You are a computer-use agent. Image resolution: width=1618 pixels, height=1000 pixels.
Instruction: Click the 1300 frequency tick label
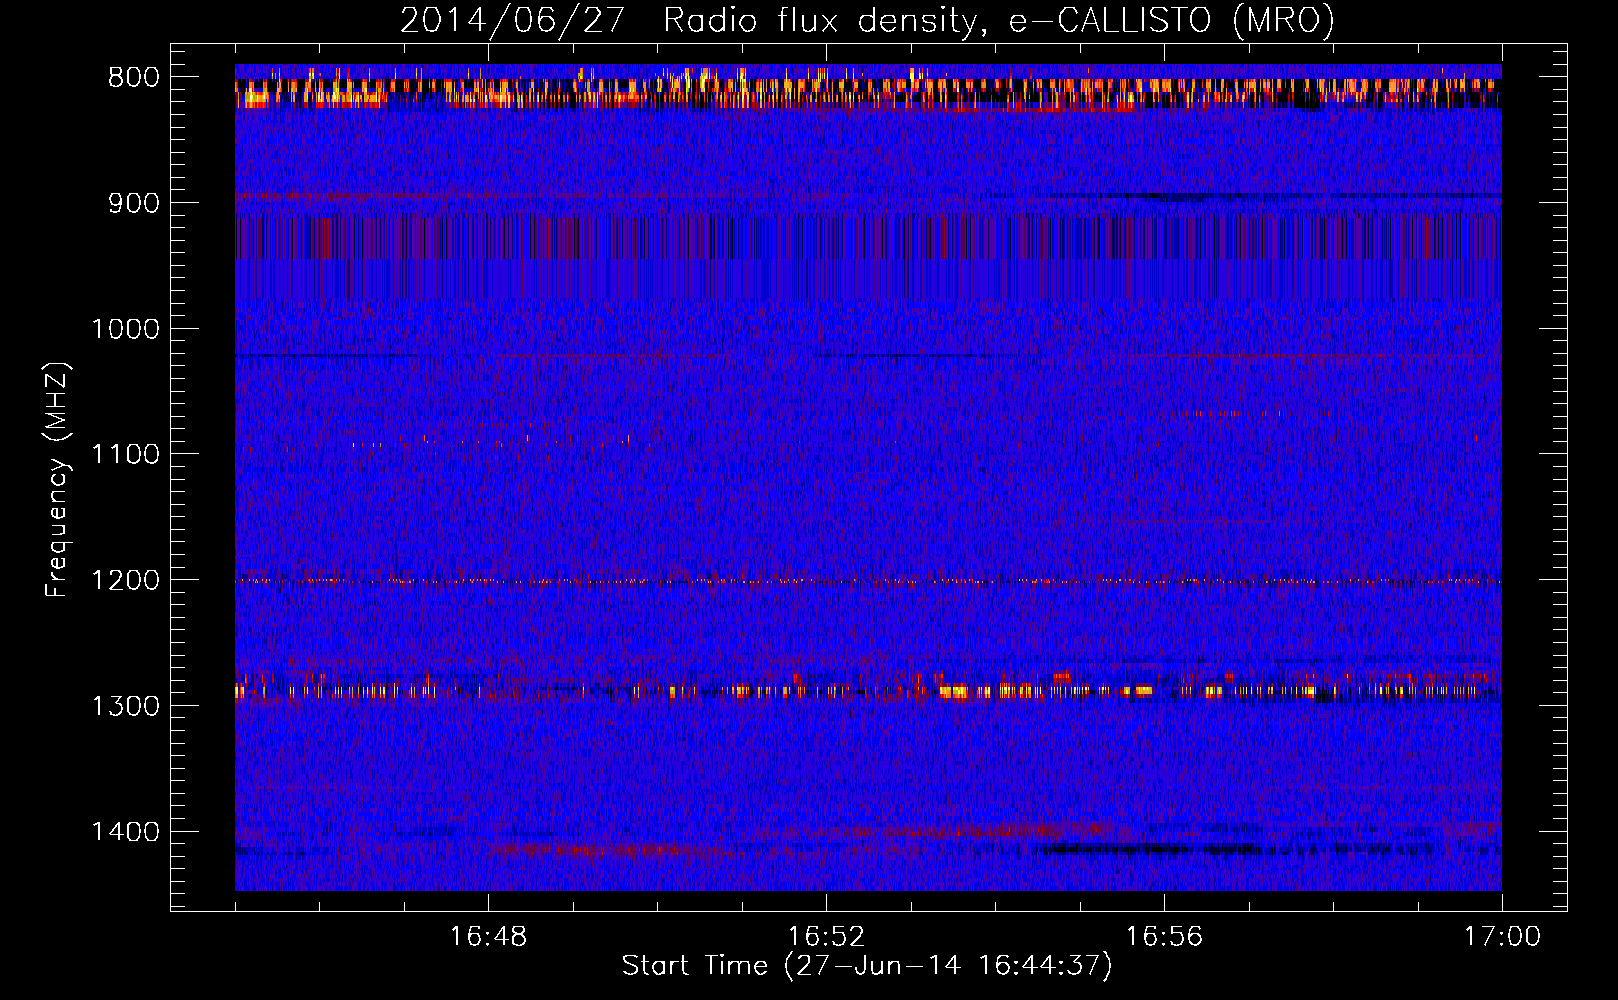point(125,706)
